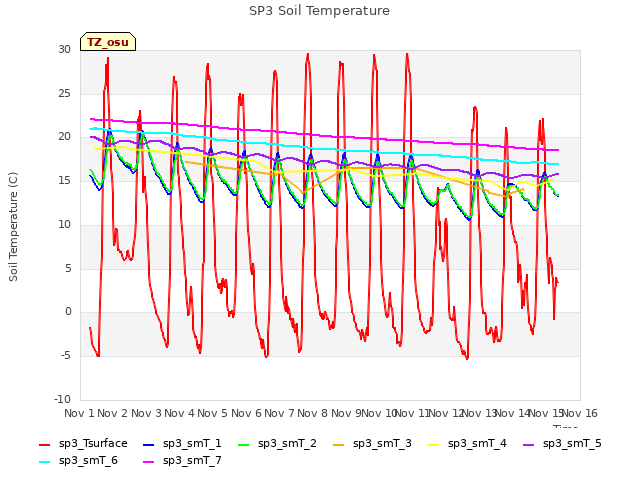
Task: Toggle the sp3_smT_5 legend entry
Action: pyautogui.click(x=562, y=444)
